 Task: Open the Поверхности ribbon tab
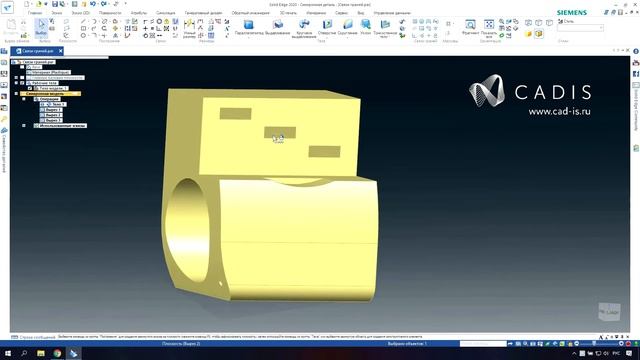110,13
